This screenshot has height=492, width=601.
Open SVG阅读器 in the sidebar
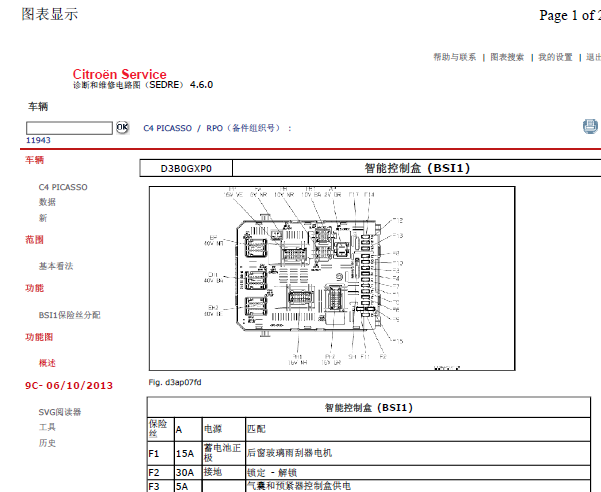(x=60, y=412)
